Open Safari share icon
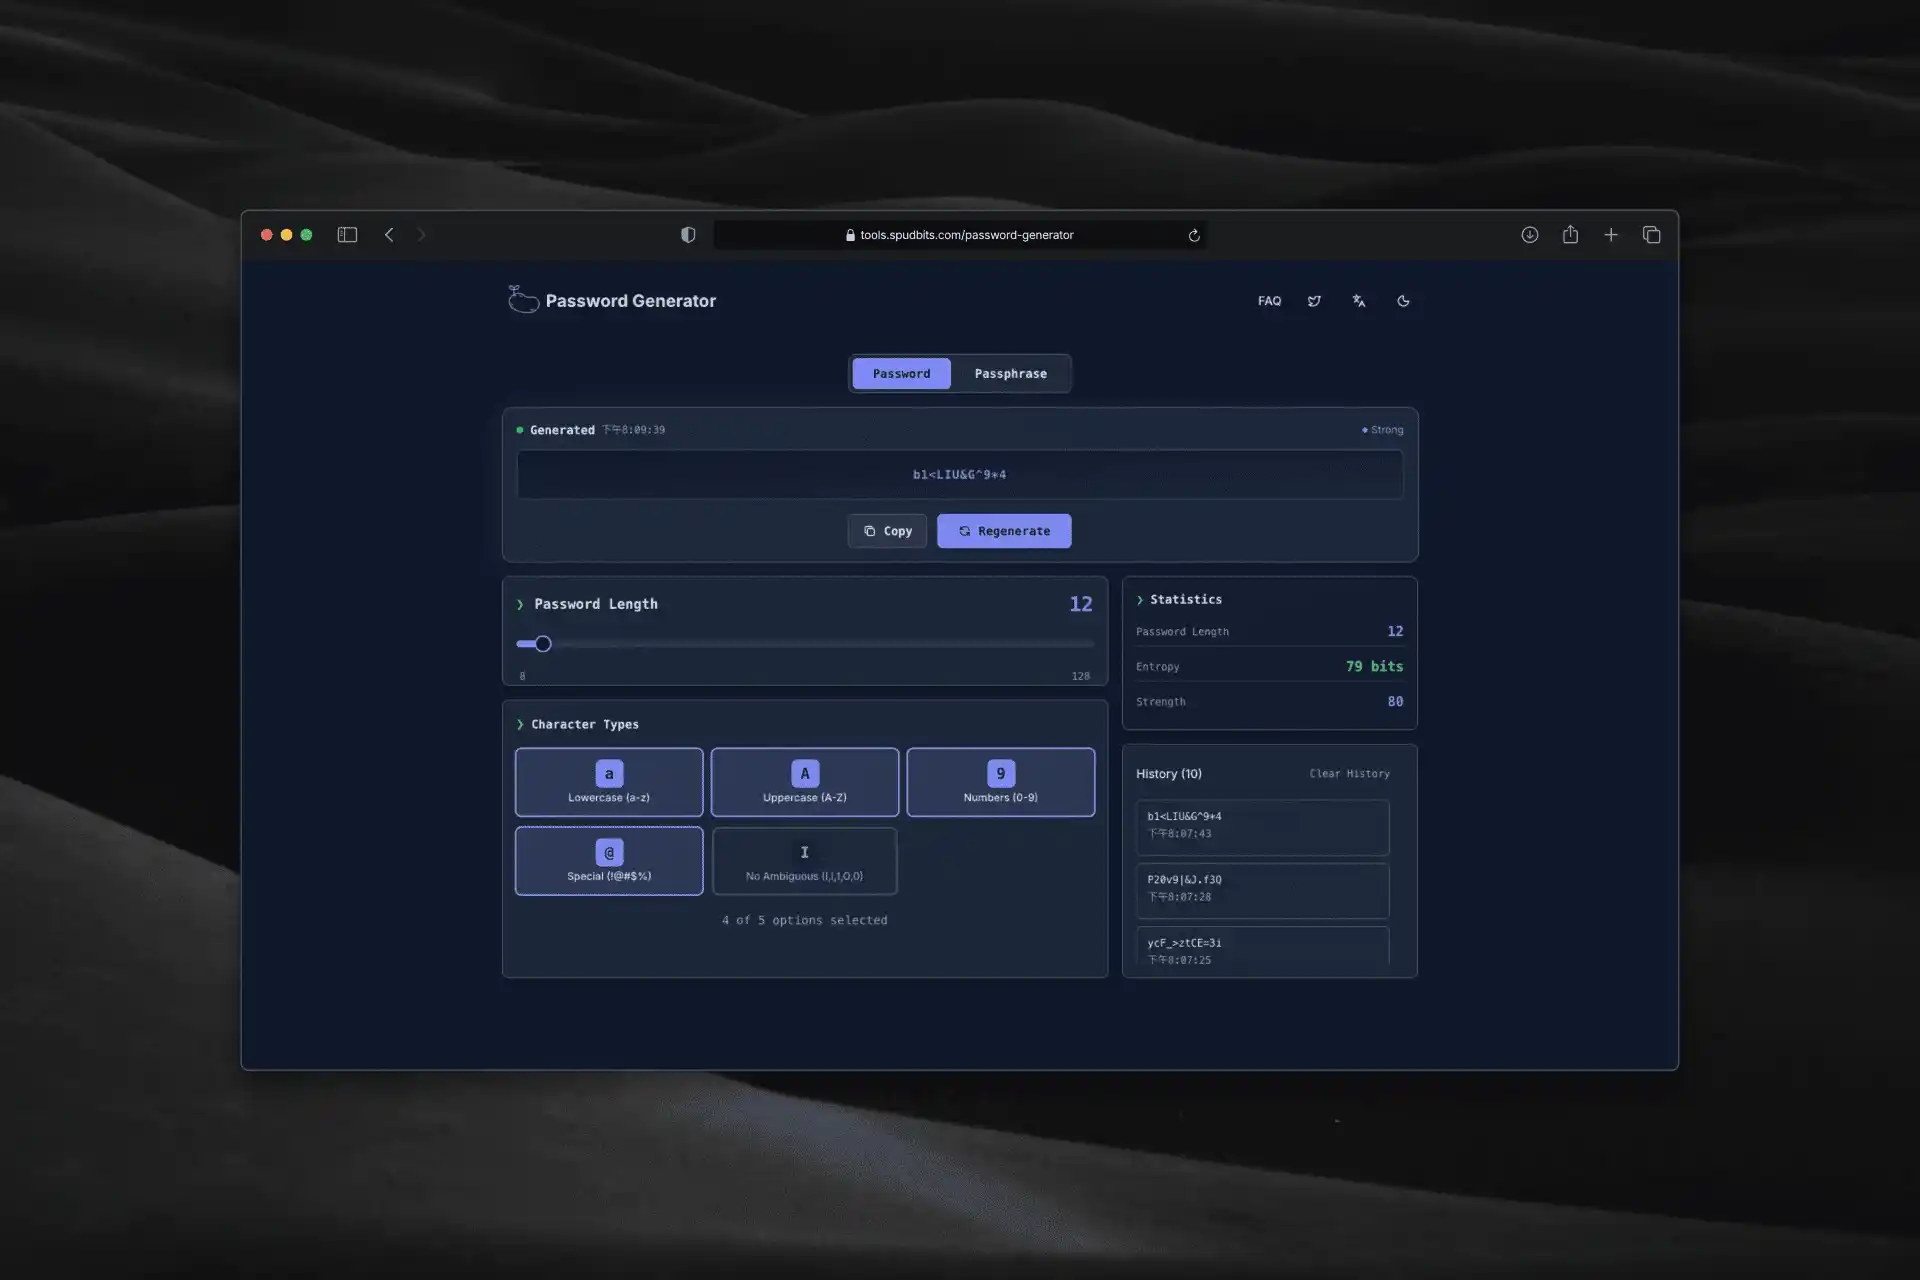This screenshot has width=1920, height=1280. 1570,235
